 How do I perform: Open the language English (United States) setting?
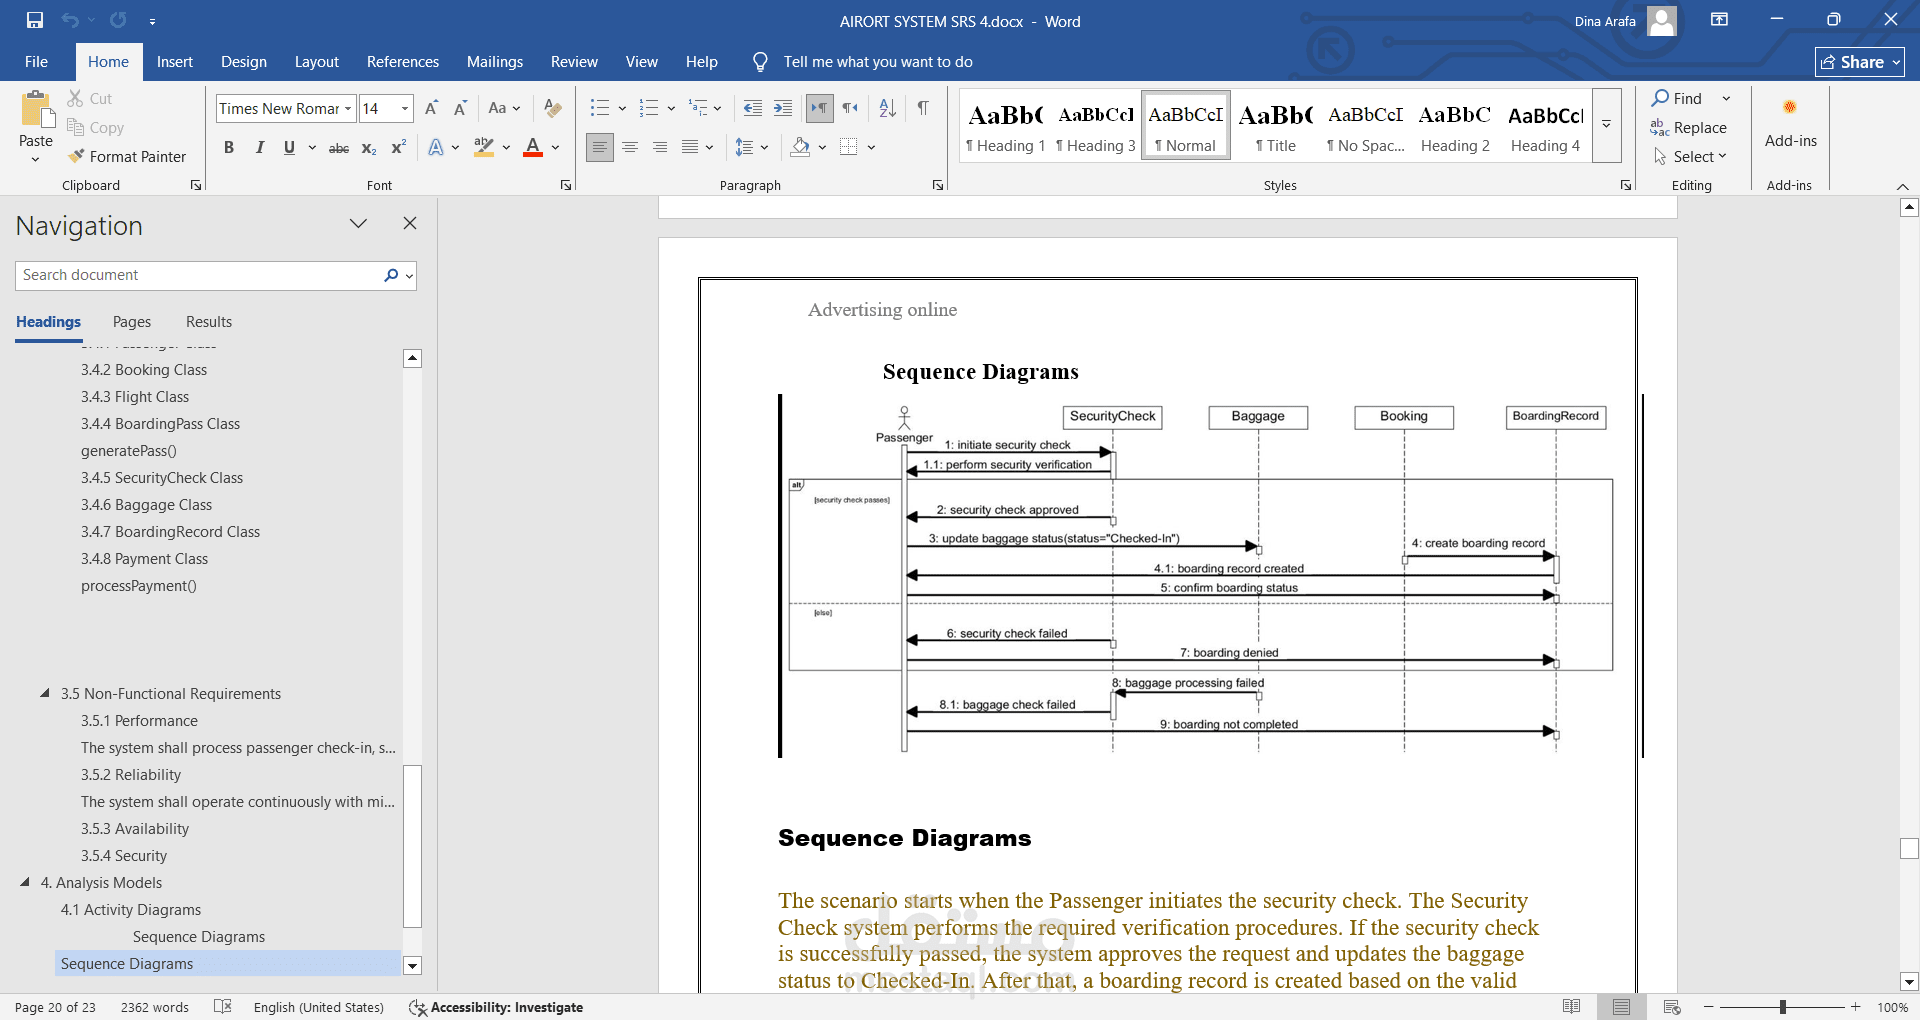(319, 1007)
